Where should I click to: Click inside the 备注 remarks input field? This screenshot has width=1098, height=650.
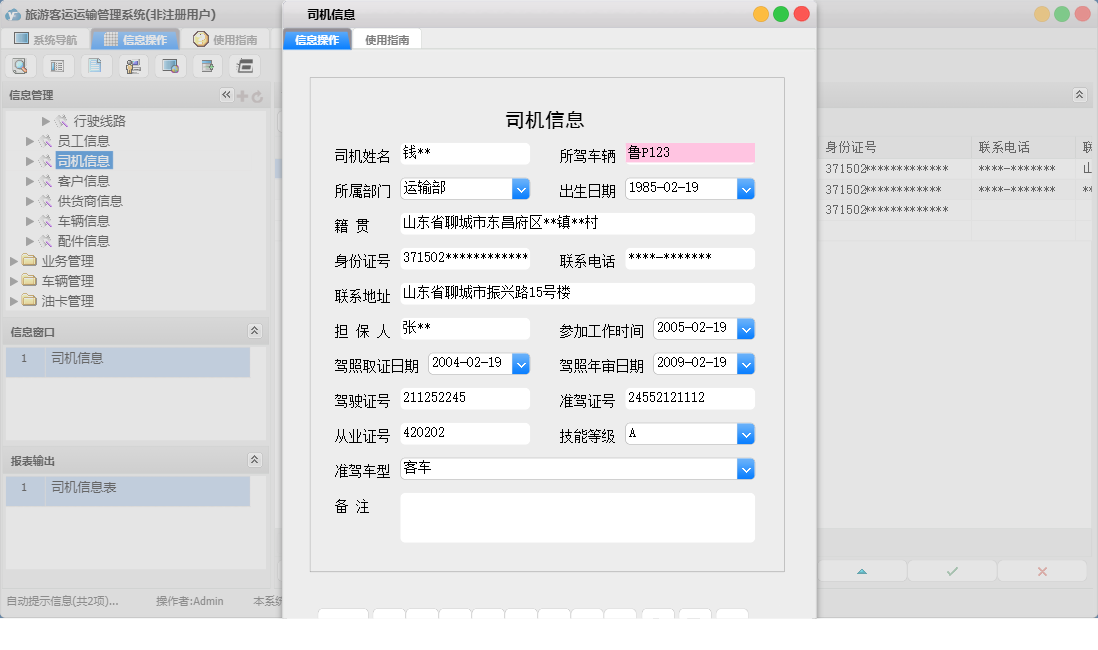coord(578,516)
